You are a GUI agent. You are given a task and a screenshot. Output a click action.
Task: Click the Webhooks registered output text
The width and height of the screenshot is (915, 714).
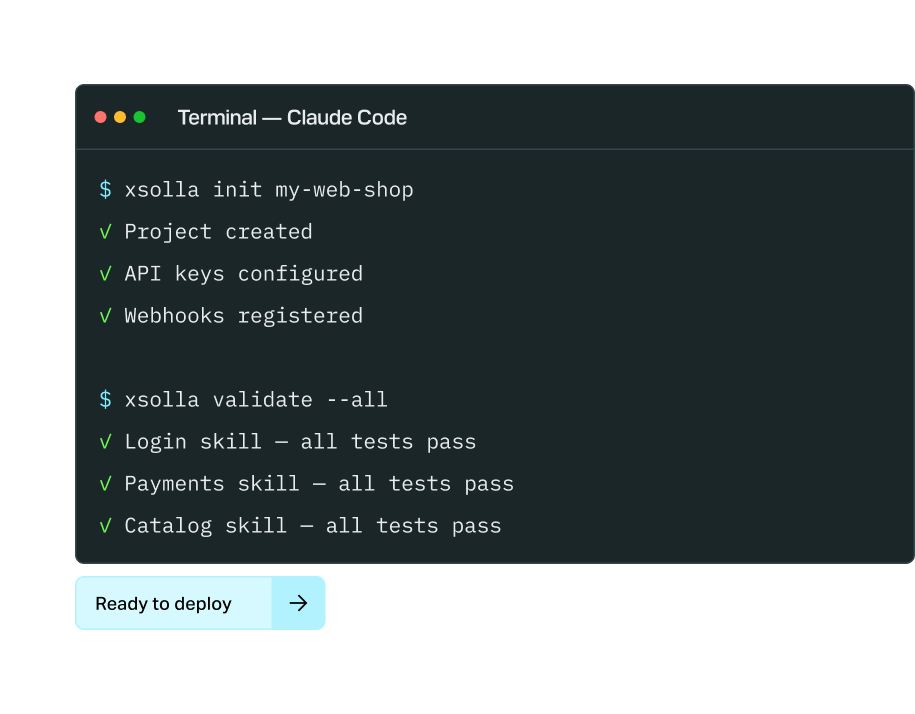[x=244, y=316]
